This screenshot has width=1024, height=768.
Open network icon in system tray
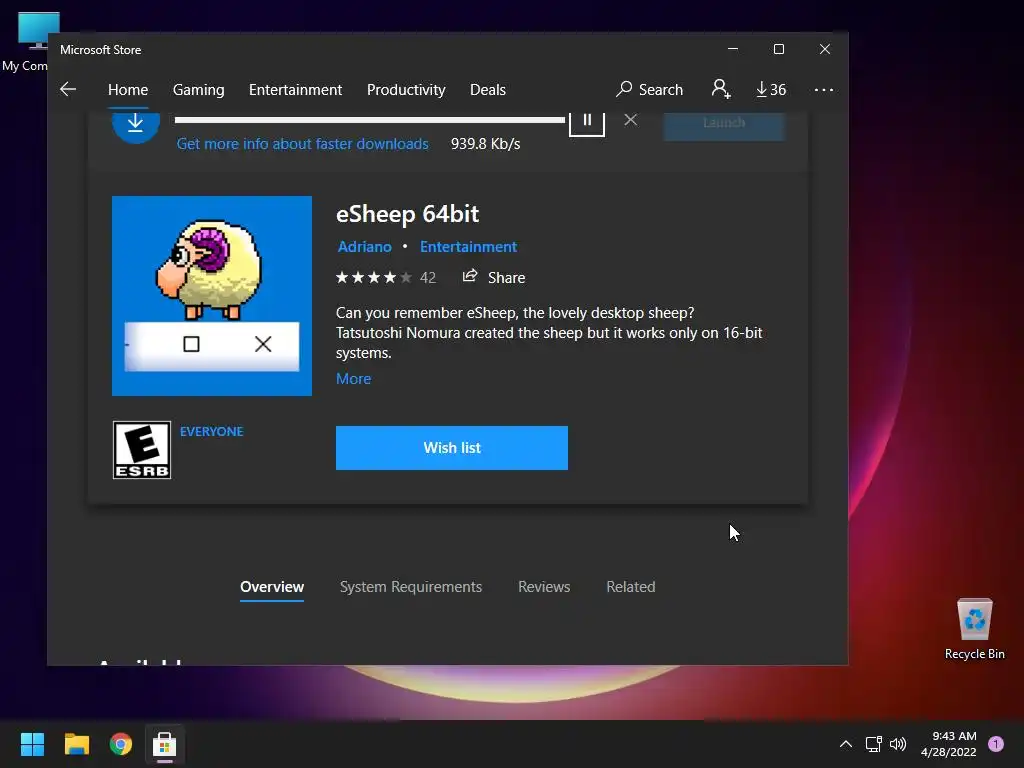[873, 744]
